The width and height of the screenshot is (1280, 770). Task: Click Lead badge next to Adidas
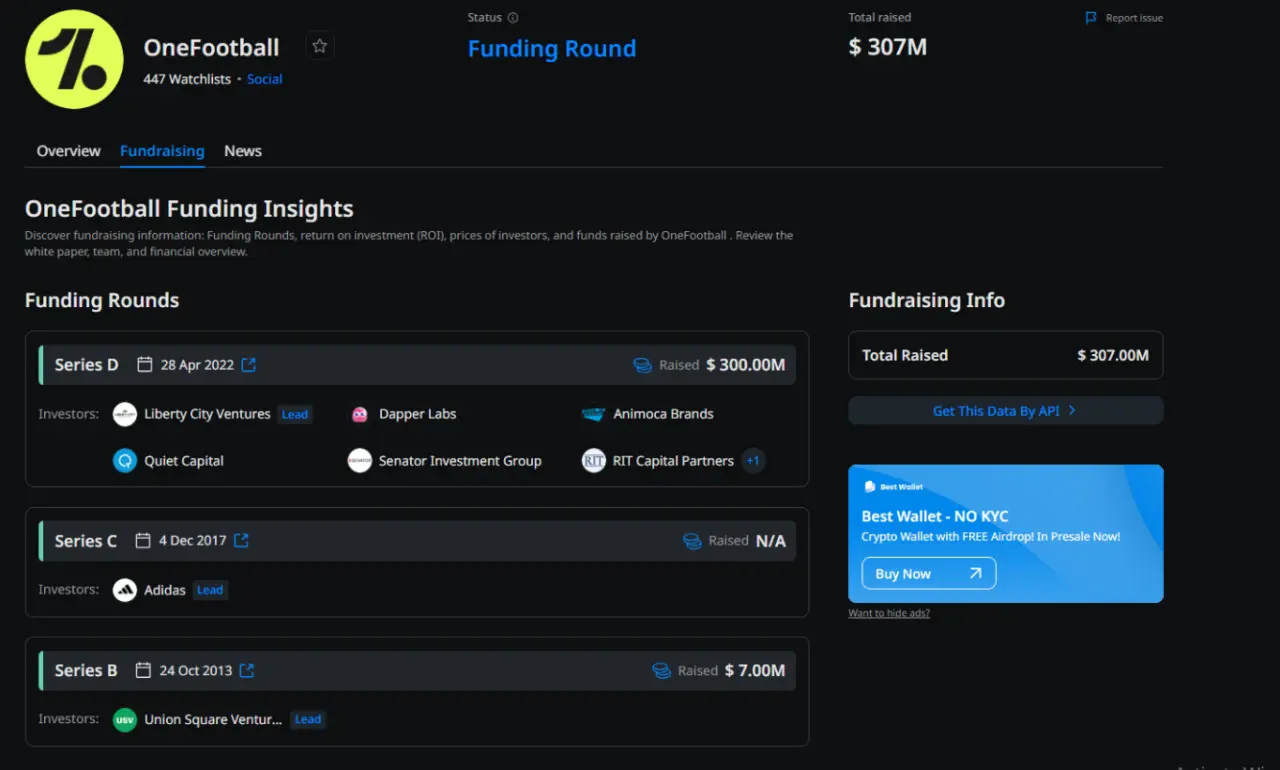[210, 590]
